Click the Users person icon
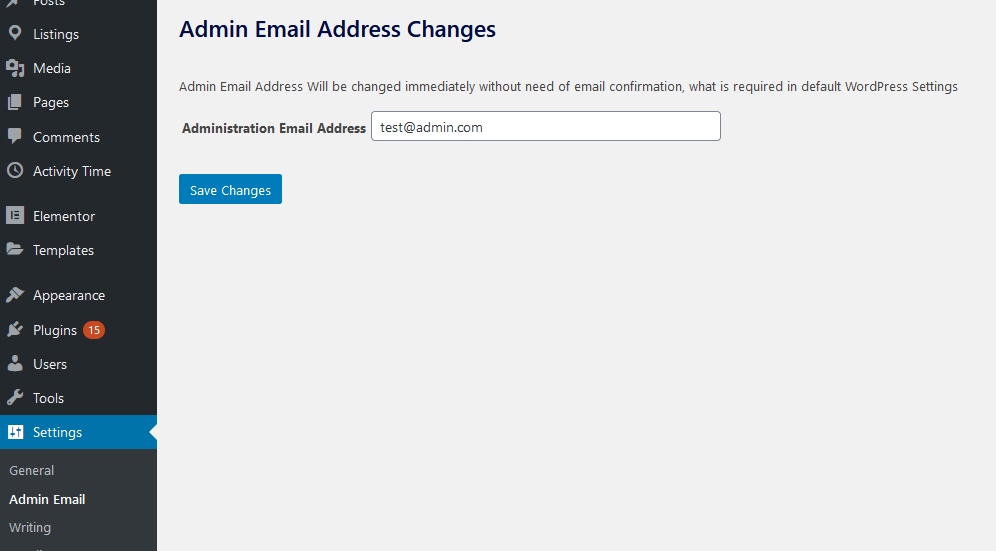Image resolution: width=996 pixels, height=551 pixels. coord(15,364)
